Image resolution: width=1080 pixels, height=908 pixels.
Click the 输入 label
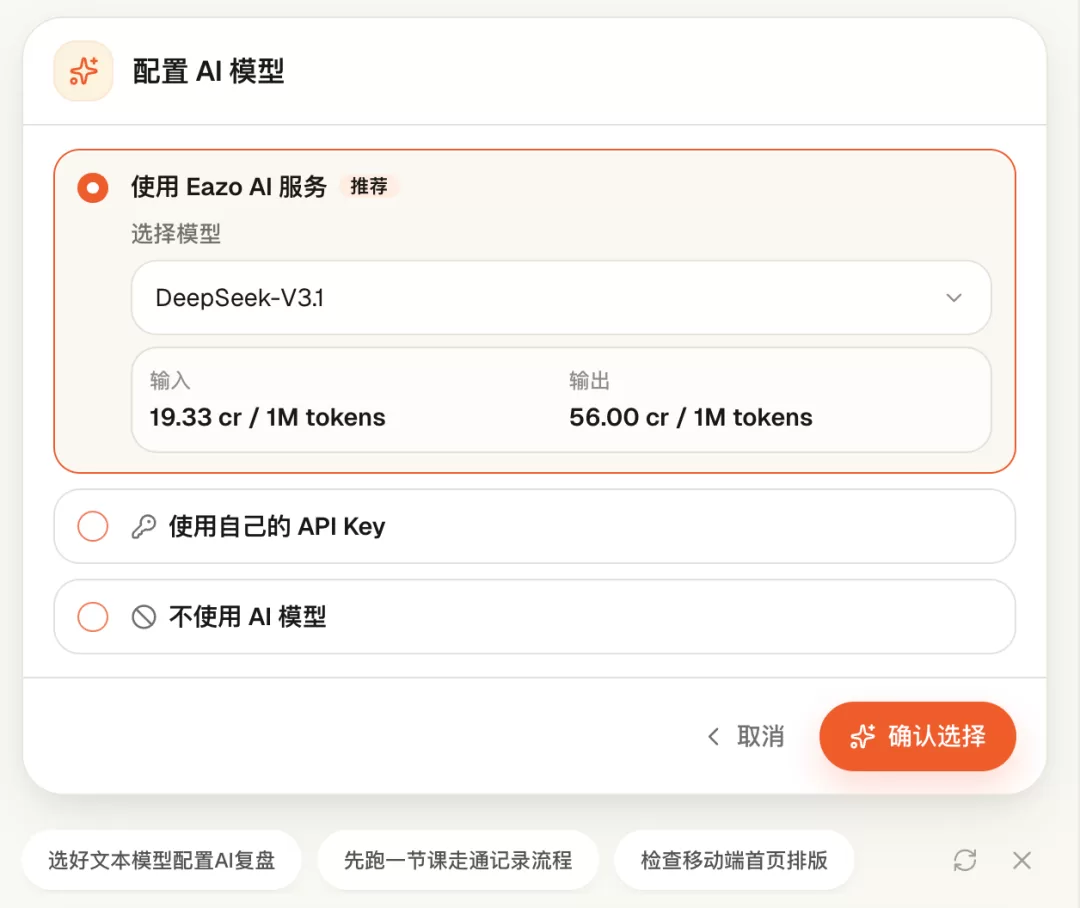(x=170, y=380)
